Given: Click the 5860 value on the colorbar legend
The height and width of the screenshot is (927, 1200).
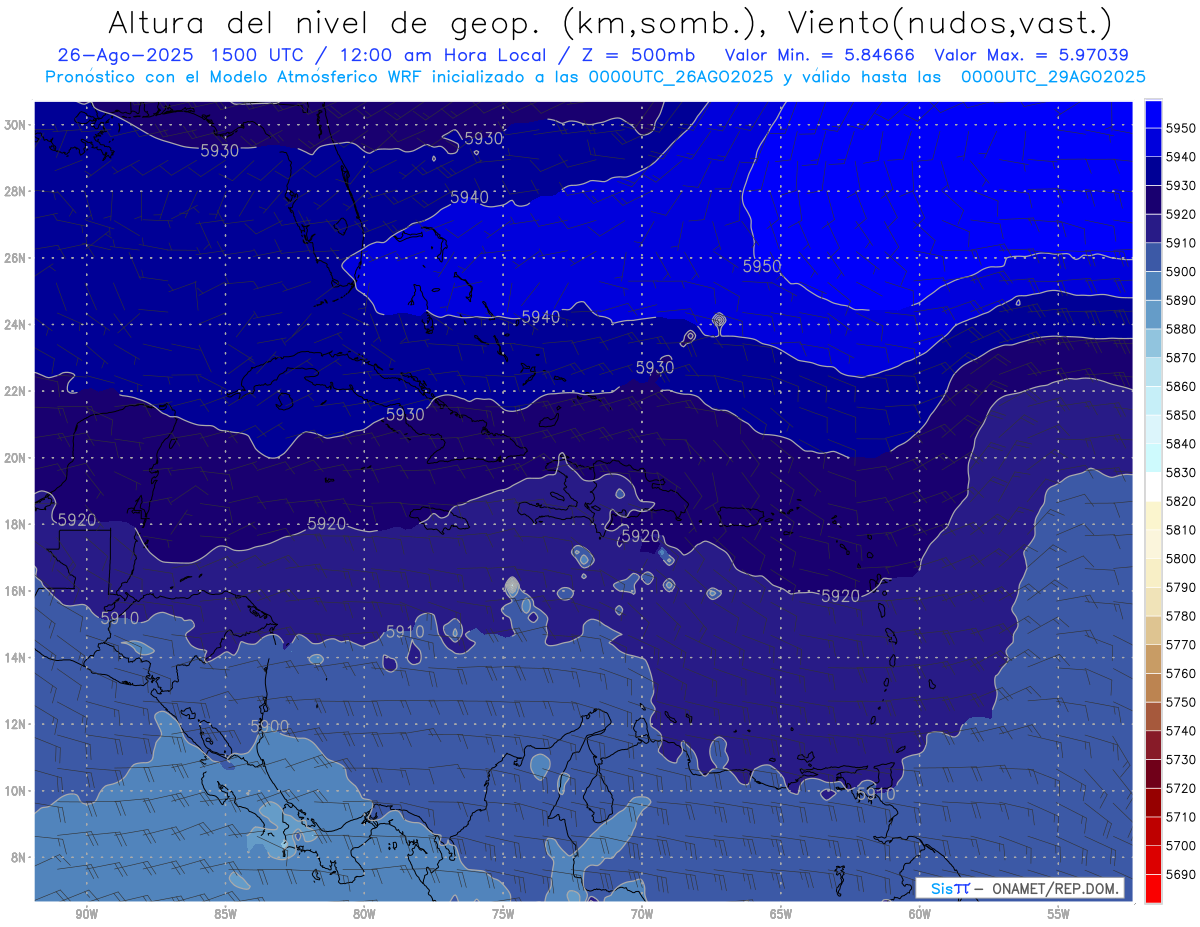Looking at the screenshot, I should pyautogui.click(x=1181, y=386).
